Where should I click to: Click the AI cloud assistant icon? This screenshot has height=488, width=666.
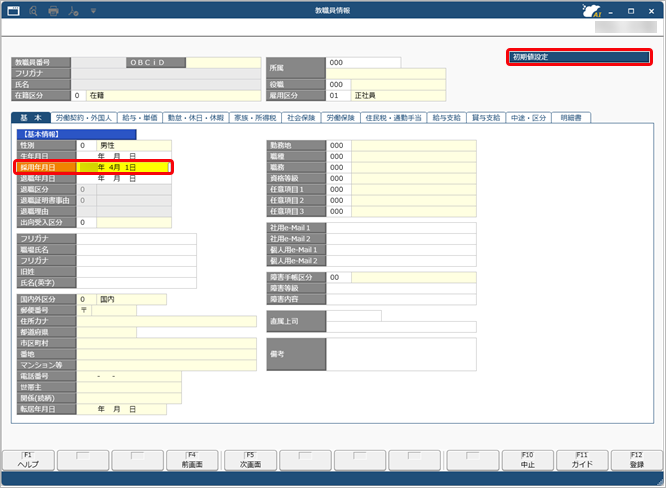(x=592, y=11)
